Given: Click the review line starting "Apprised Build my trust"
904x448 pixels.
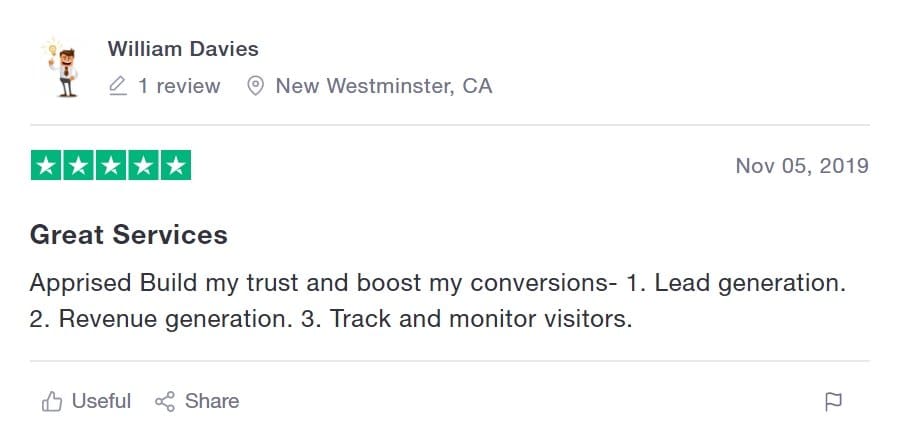Looking at the screenshot, I should tap(438, 283).
